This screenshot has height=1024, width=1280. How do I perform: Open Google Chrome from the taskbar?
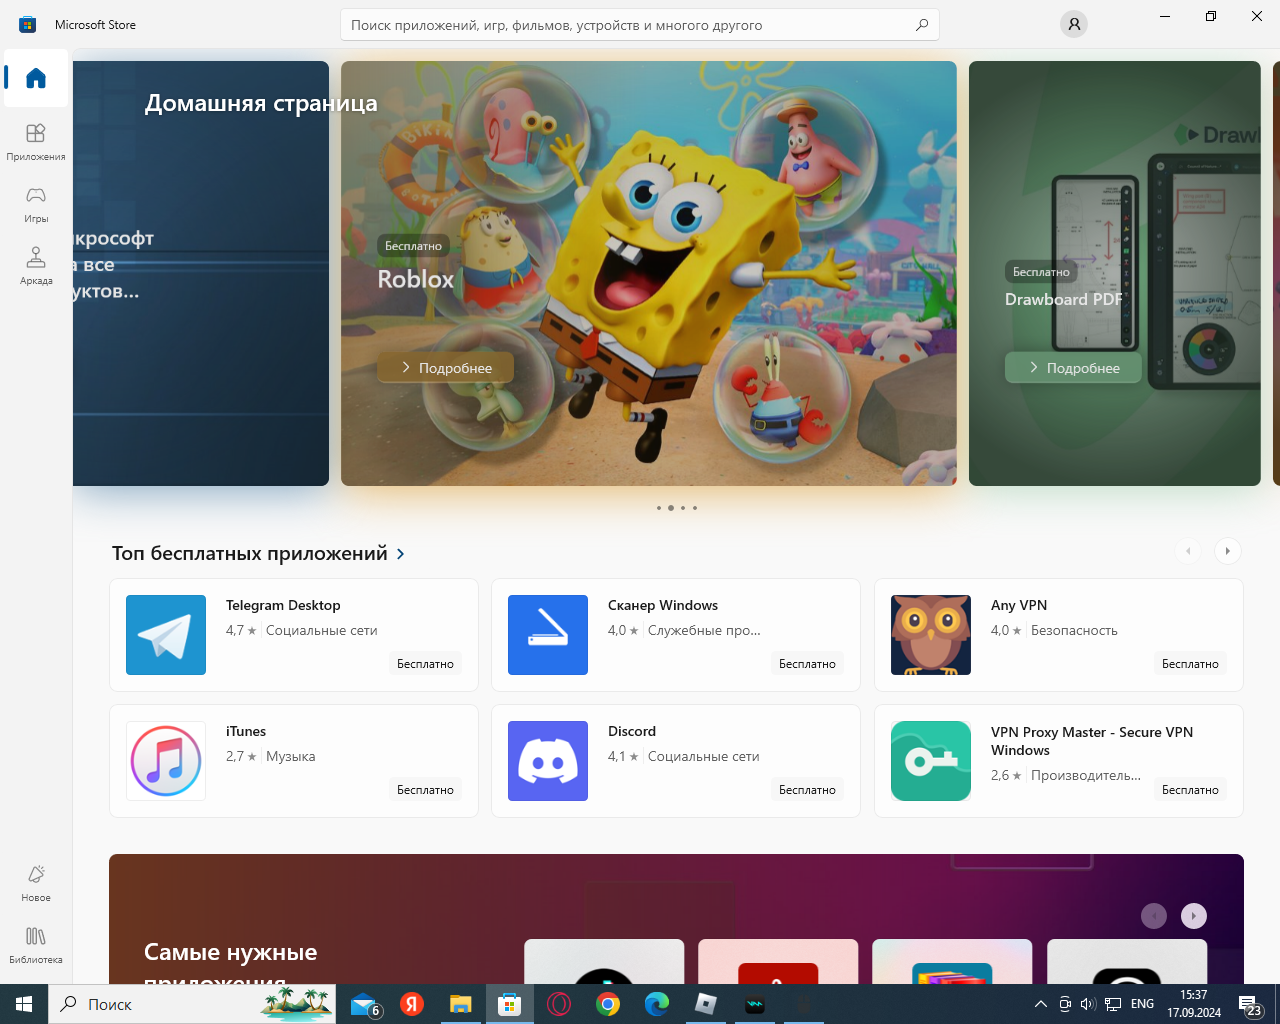[608, 1004]
